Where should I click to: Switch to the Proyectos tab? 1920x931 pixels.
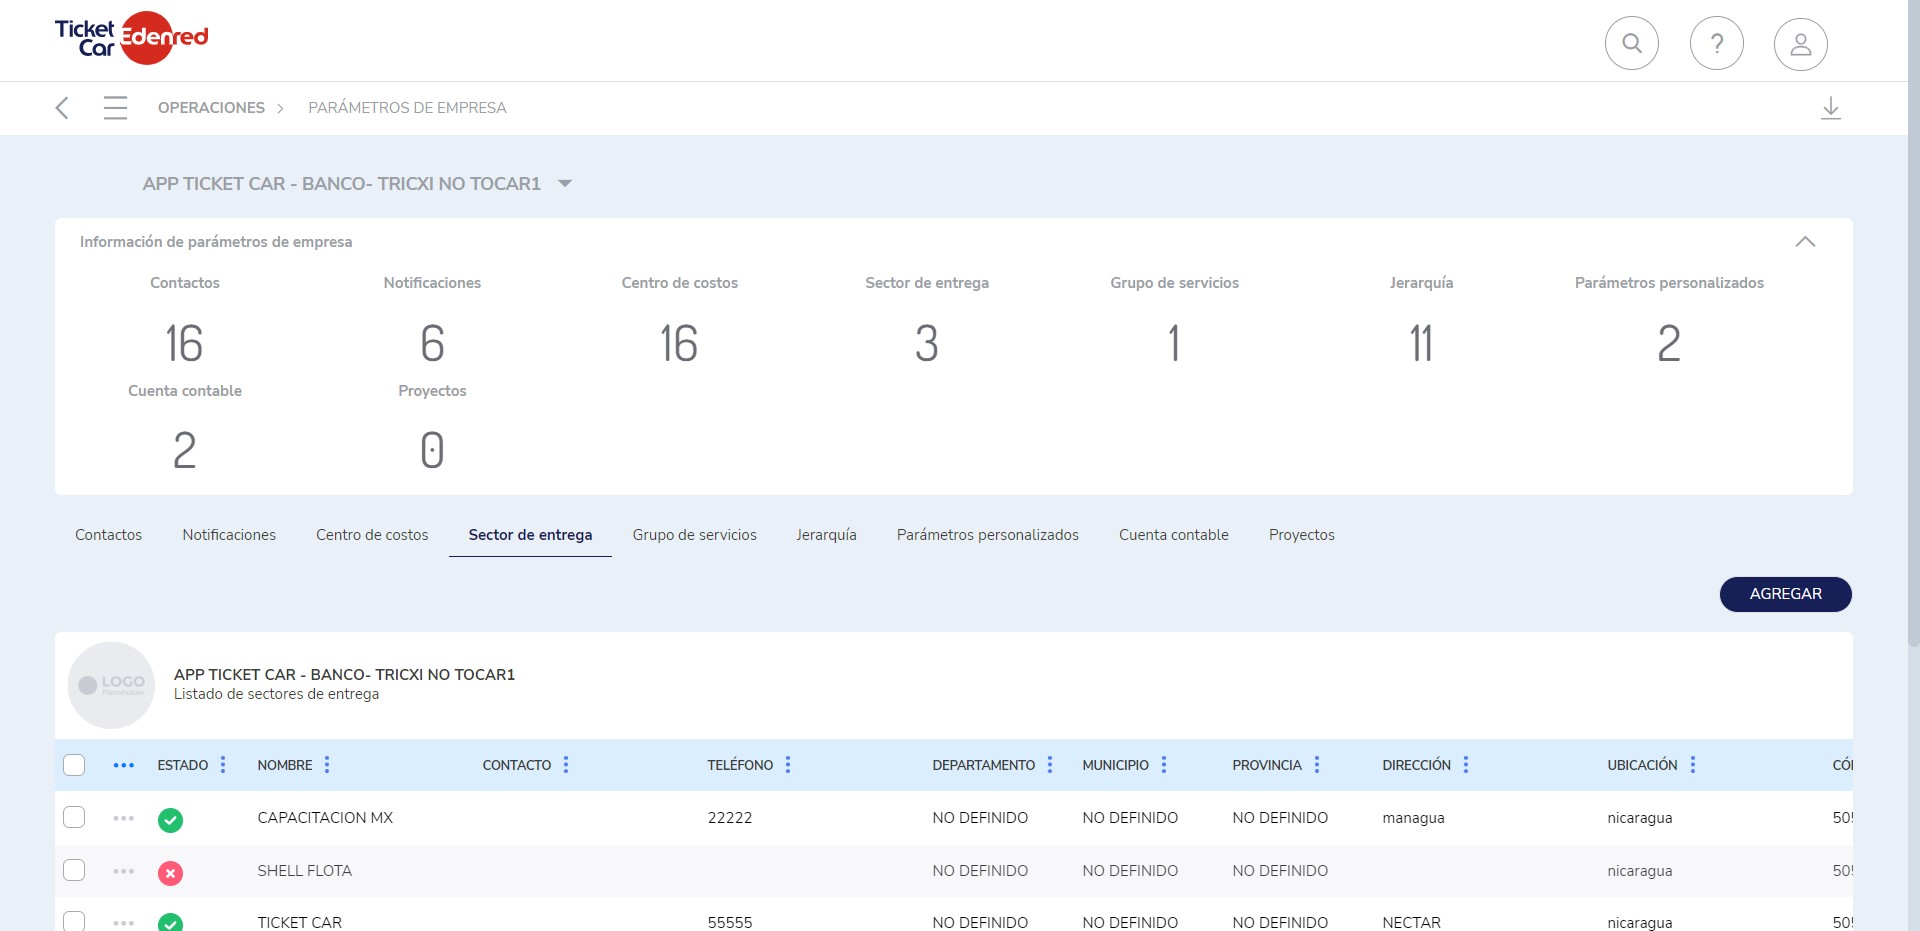(1302, 535)
